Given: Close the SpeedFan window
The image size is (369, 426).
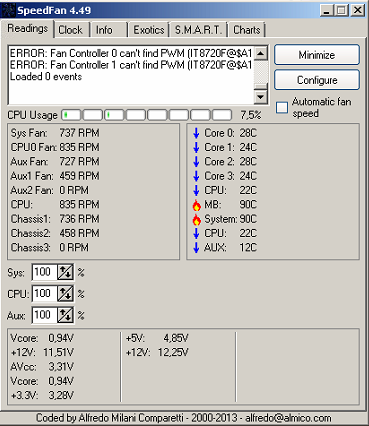Looking at the screenshot, I should tap(358, 10).
